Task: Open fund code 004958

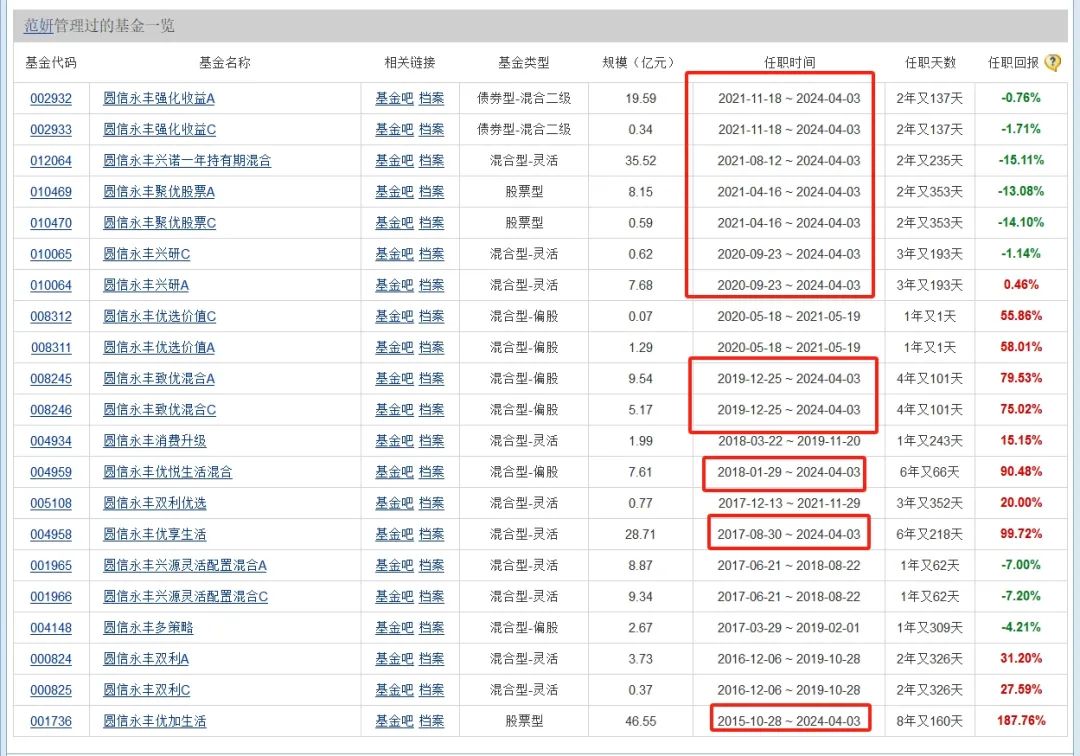Action: tap(51, 534)
